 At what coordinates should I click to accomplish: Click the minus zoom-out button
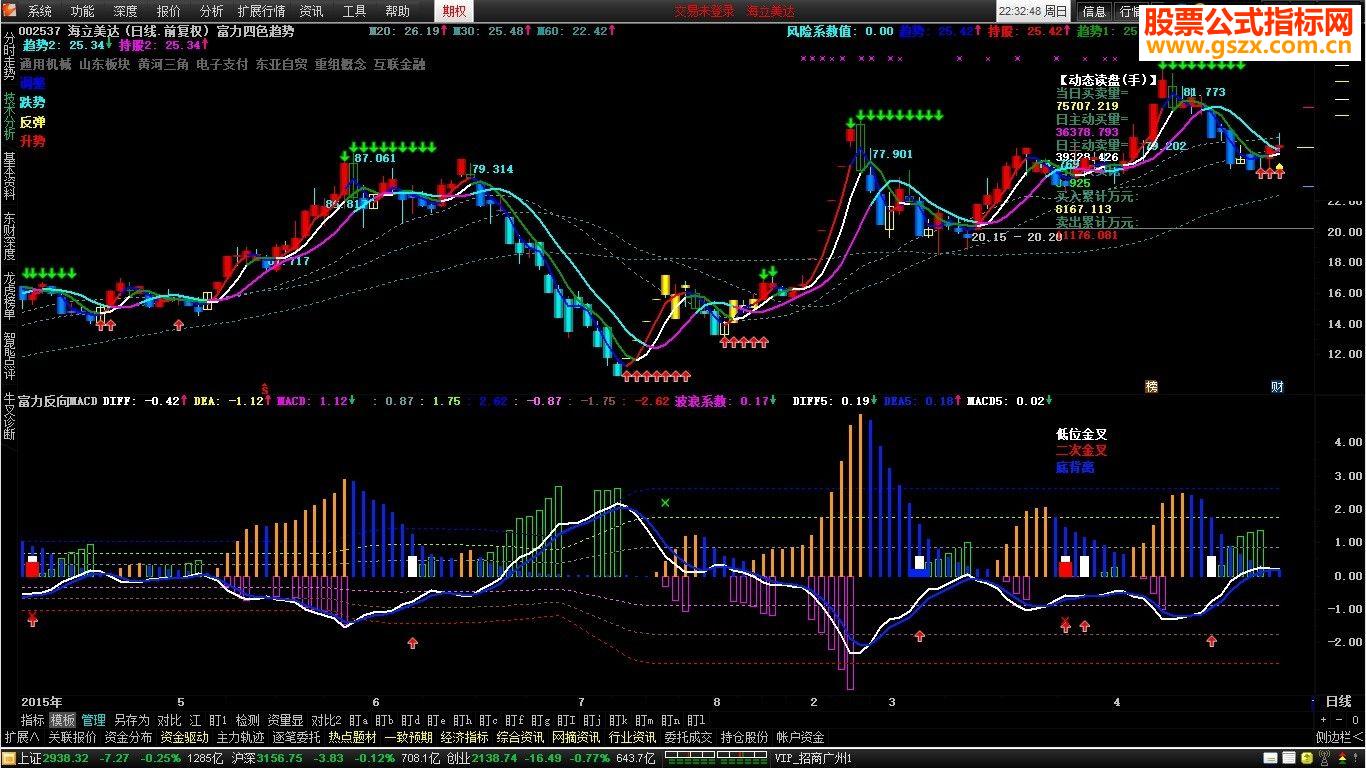pyautogui.click(x=1338, y=720)
